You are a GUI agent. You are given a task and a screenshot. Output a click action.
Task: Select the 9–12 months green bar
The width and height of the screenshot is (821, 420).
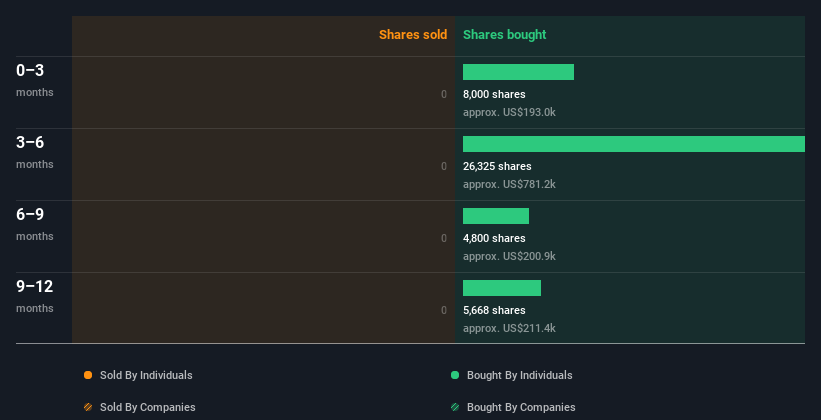click(502, 288)
